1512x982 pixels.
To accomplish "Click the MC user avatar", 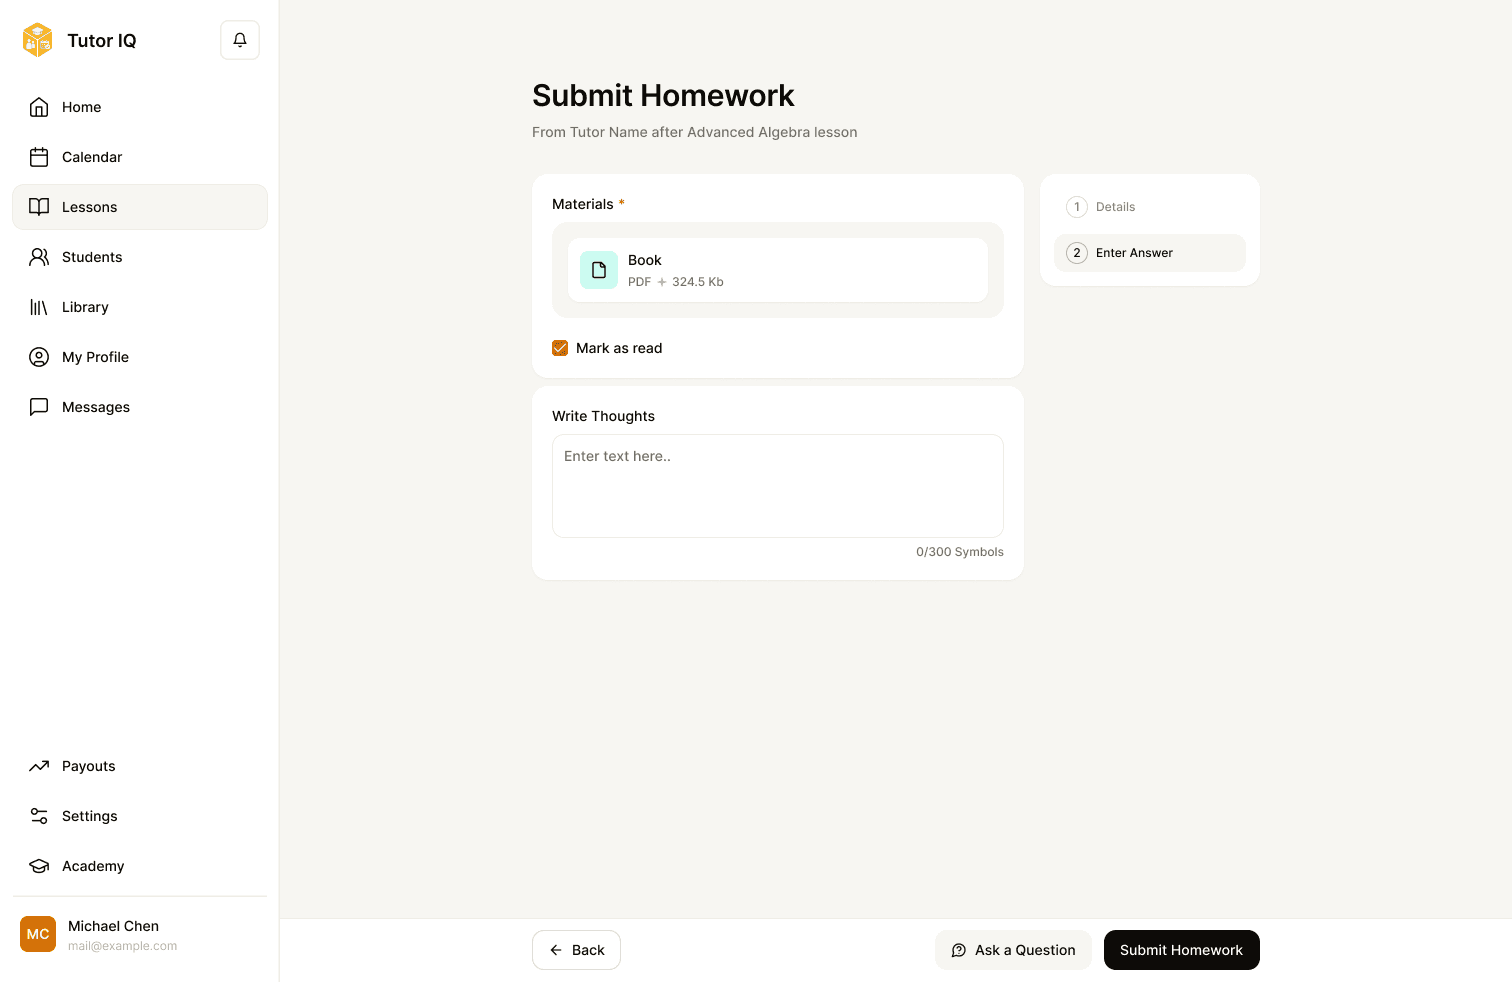I will click(x=38, y=934).
